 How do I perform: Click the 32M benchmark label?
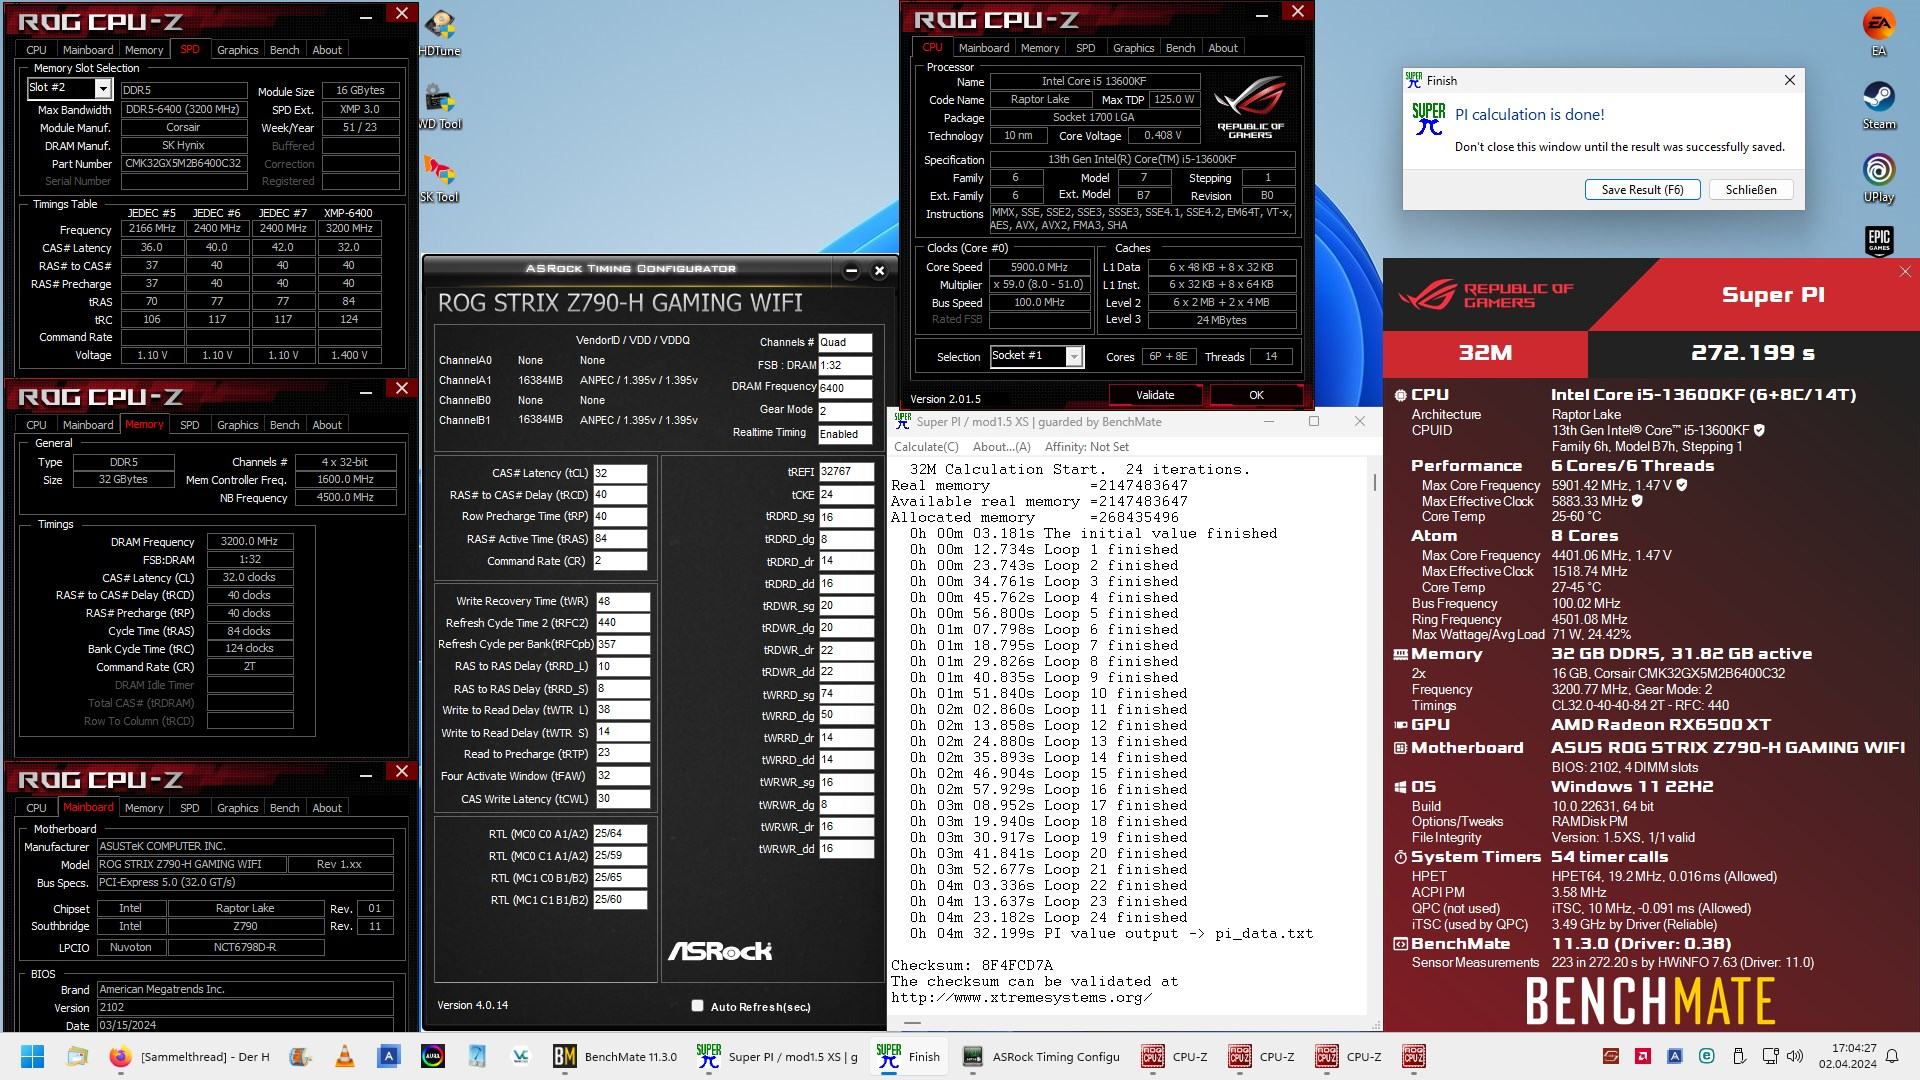click(1485, 353)
